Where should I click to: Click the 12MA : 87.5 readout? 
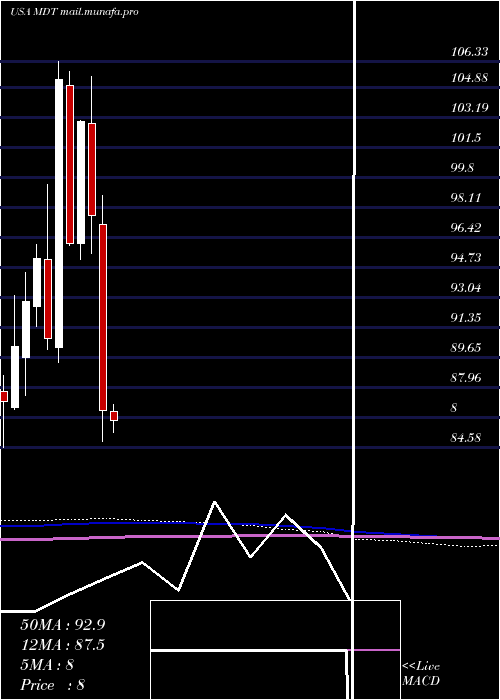(62, 645)
